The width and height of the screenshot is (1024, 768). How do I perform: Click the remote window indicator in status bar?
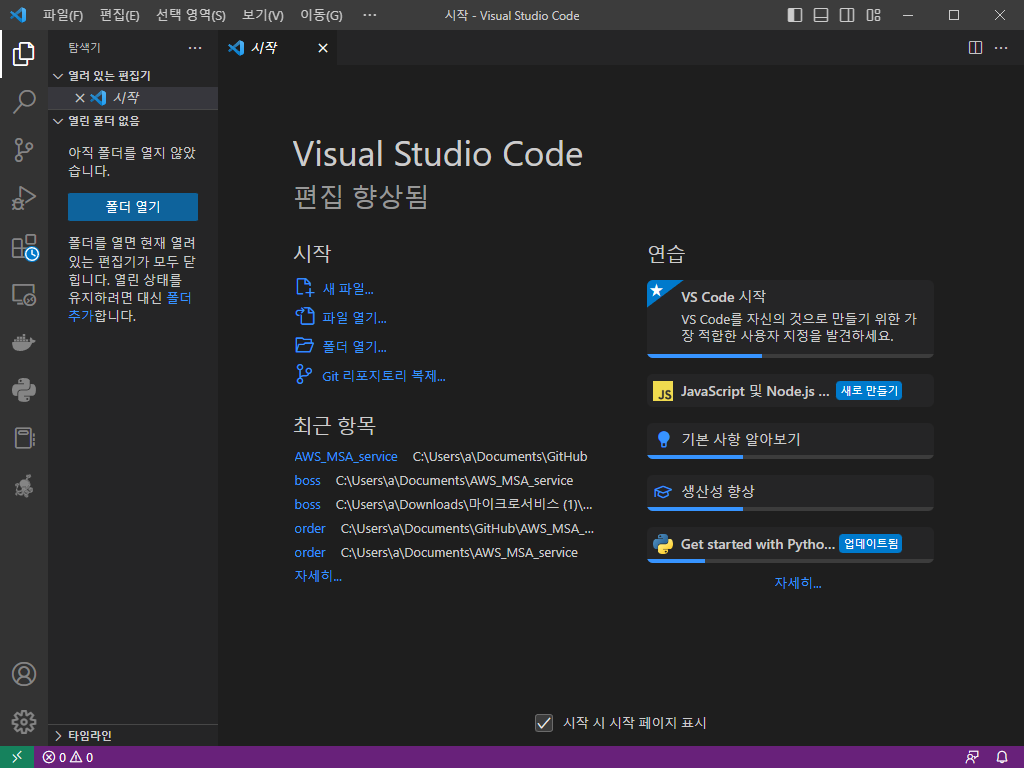(x=17, y=757)
